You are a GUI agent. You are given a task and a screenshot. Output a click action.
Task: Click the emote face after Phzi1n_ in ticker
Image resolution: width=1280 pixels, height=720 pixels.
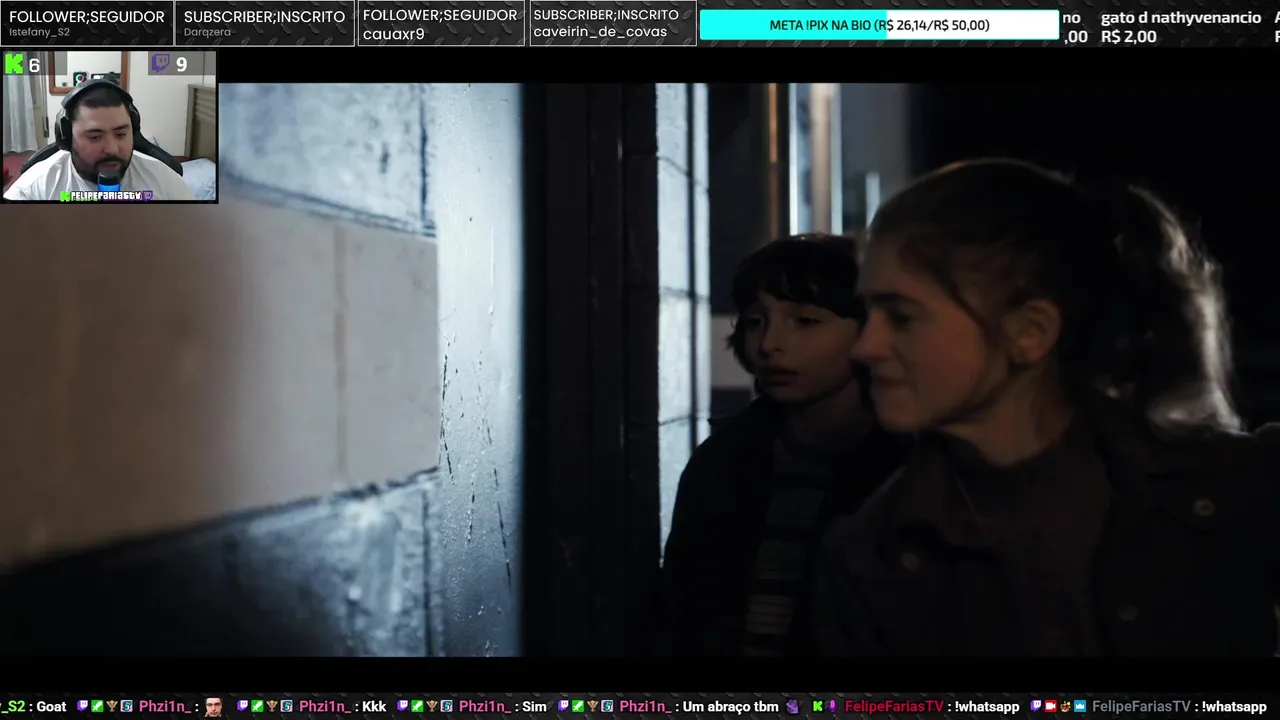[x=214, y=707]
